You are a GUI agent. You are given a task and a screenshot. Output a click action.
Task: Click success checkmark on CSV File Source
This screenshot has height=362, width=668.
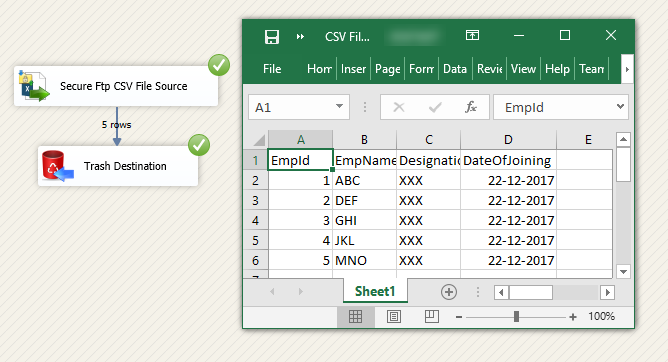[x=219, y=65]
